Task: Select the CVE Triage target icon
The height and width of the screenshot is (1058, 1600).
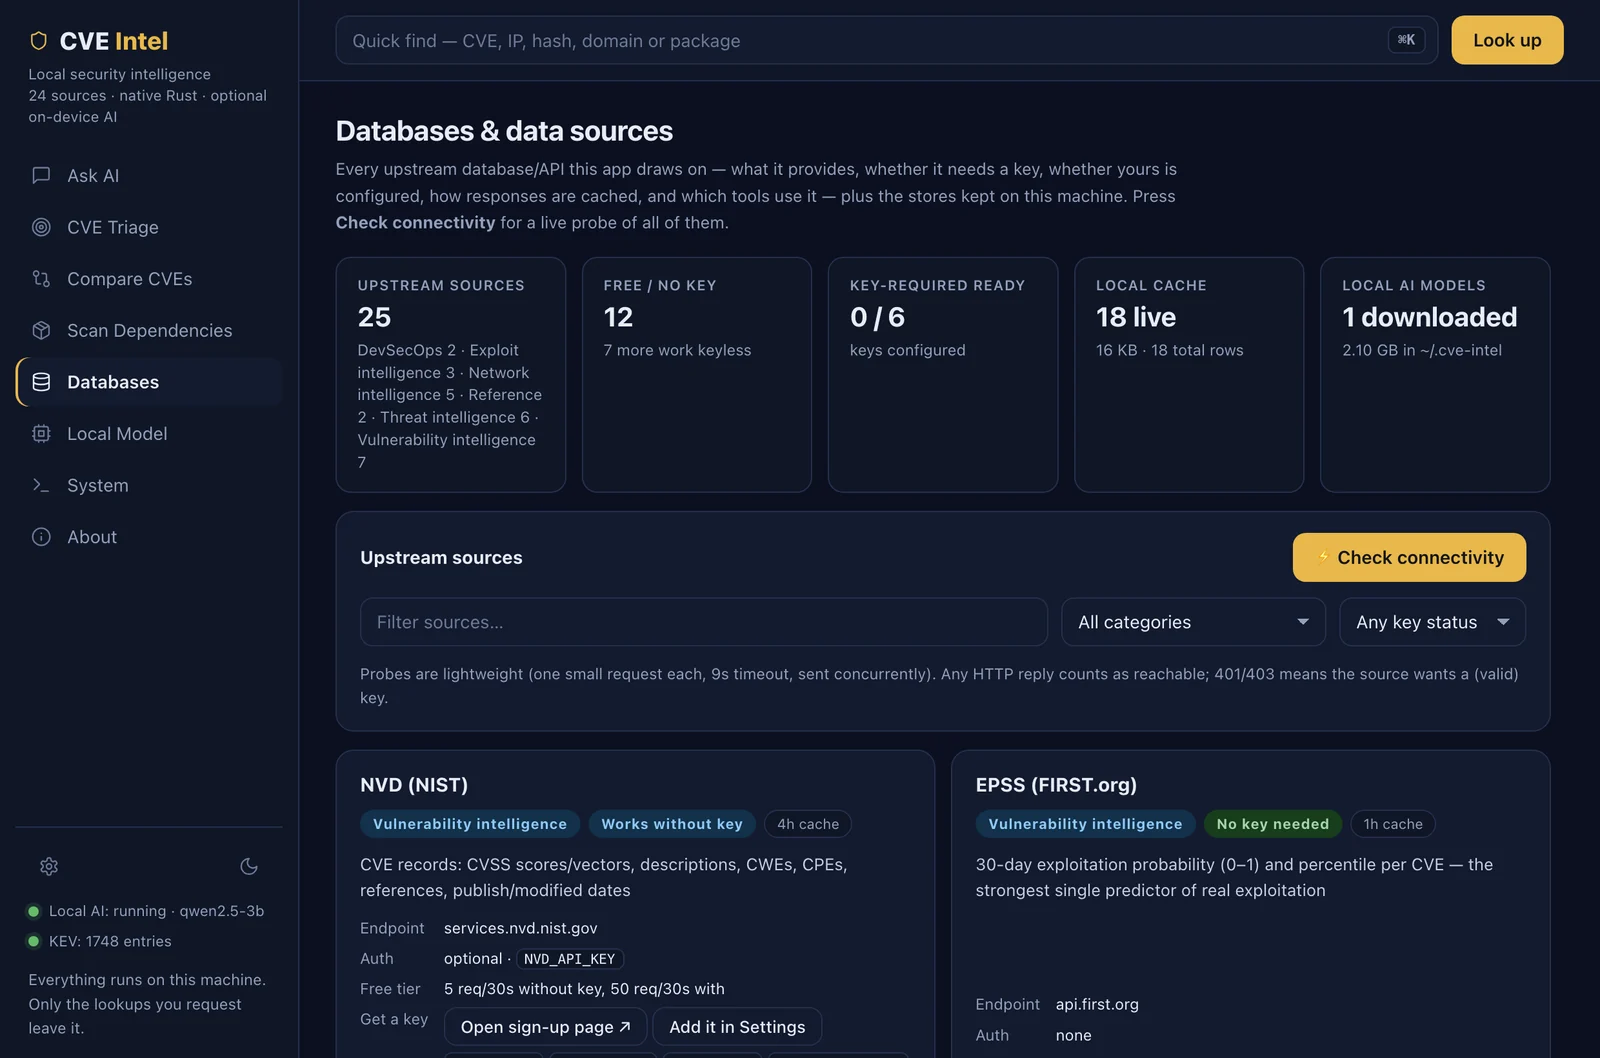Action: (x=41, y=227)
